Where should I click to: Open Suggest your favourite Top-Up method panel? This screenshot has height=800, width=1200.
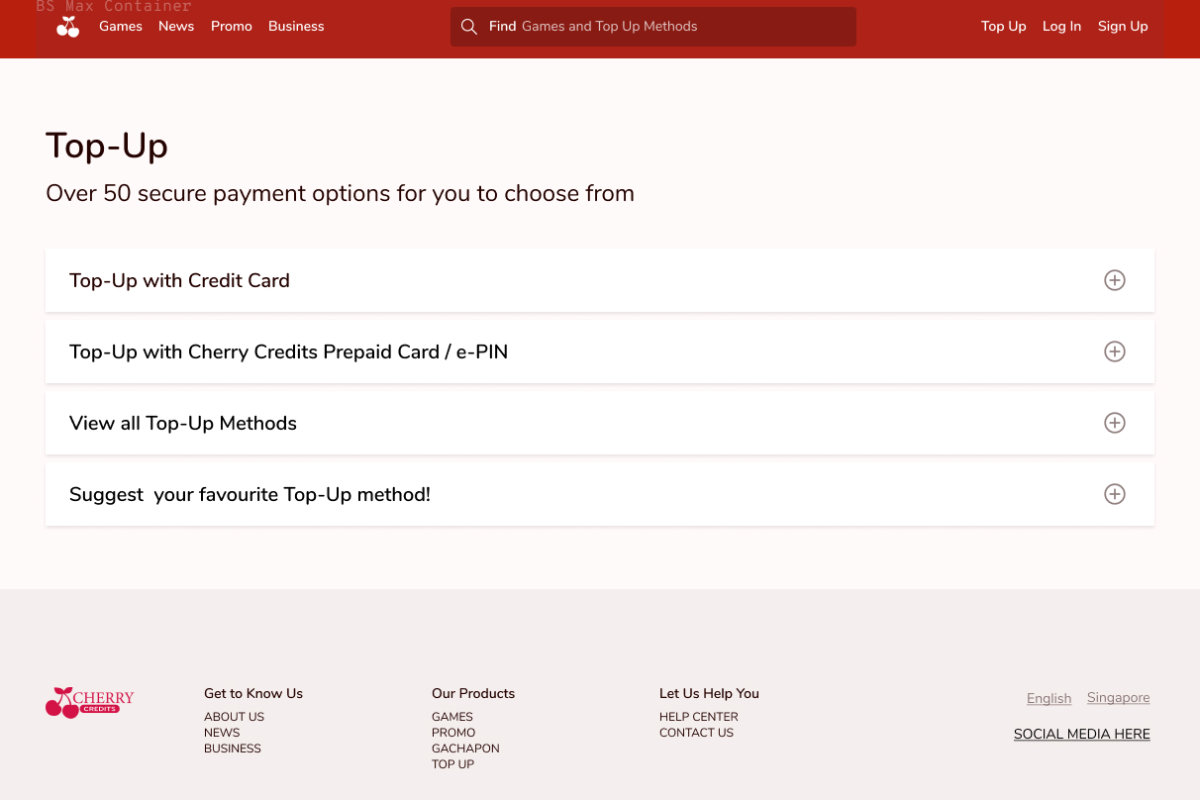[1114, 494]
